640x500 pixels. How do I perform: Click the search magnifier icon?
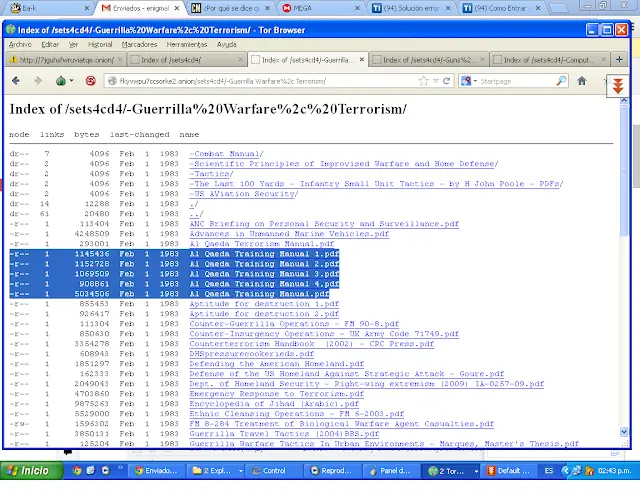click(562, 81)
